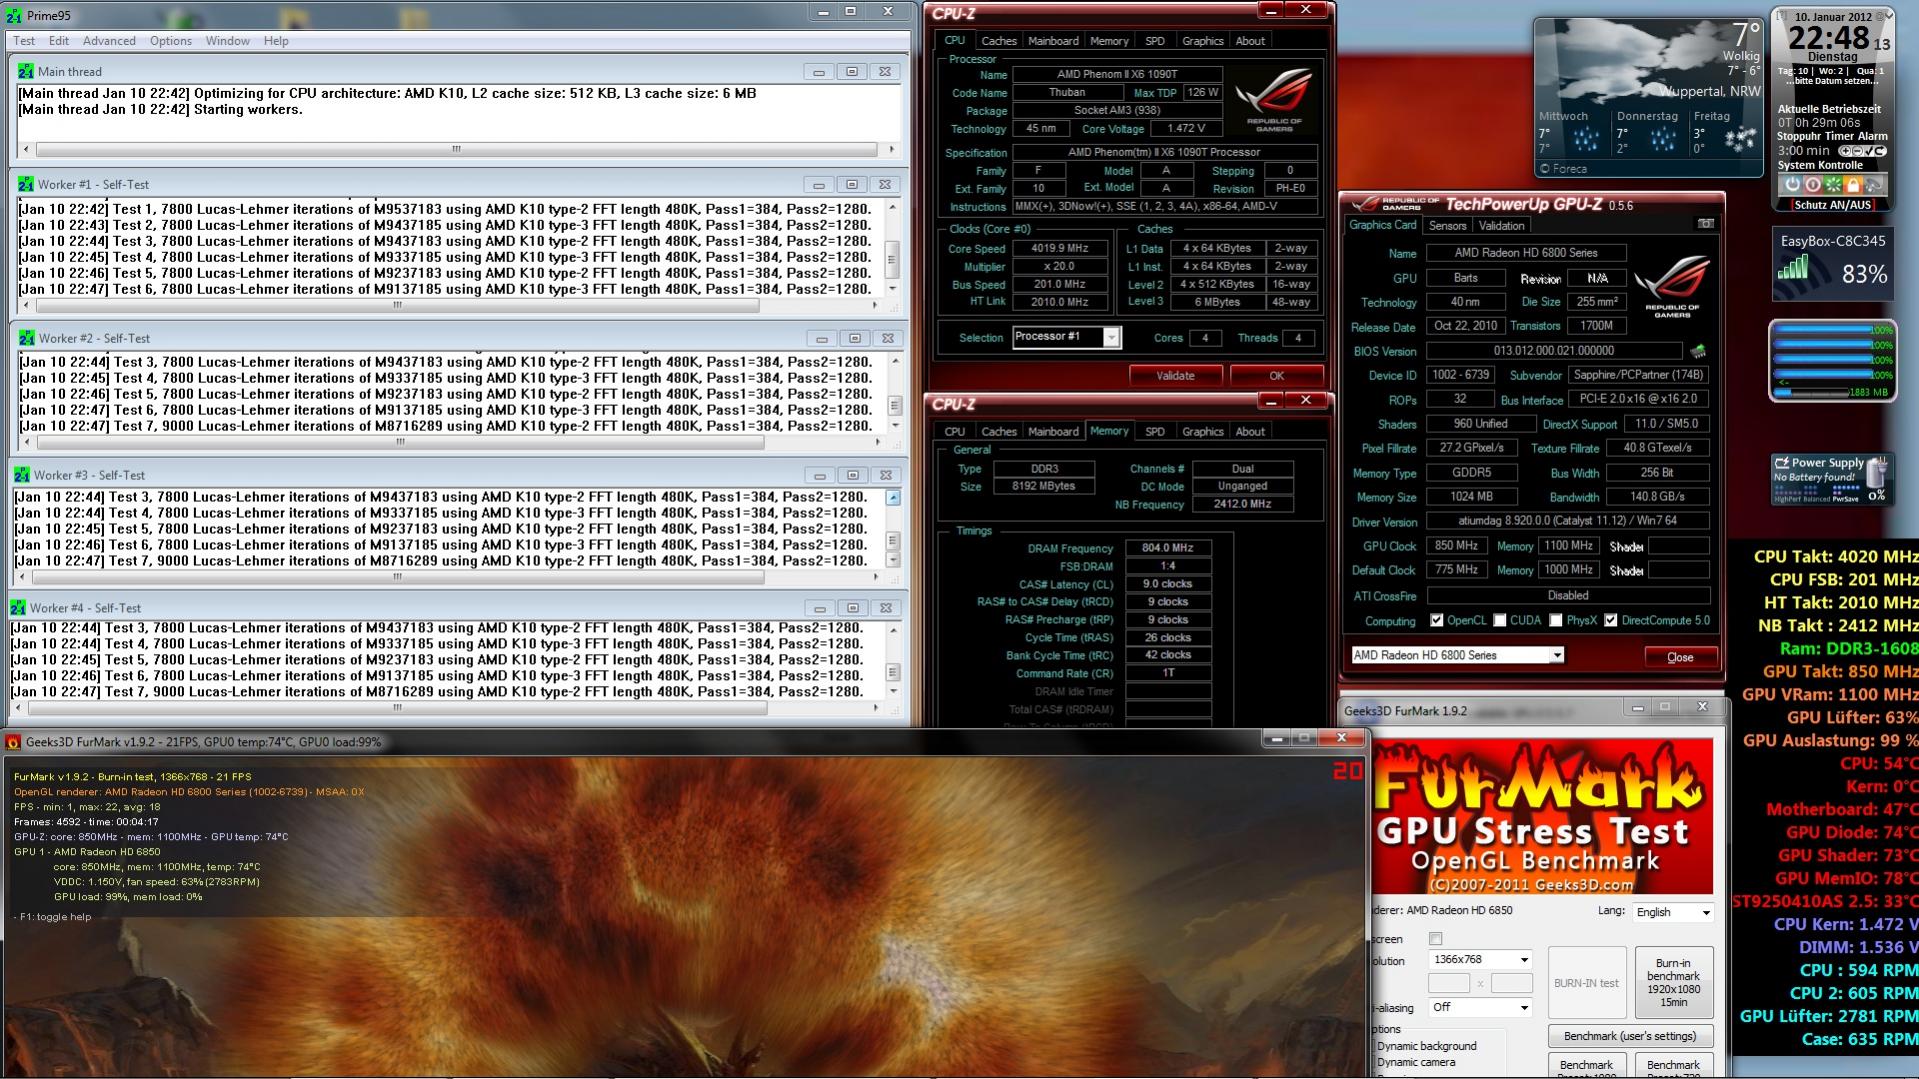Click the Main thread horizontal scrollbar
Image resolution: width=1919 pixels, height=1079 pixels.
pyautogui.click(x=456, y=150)
